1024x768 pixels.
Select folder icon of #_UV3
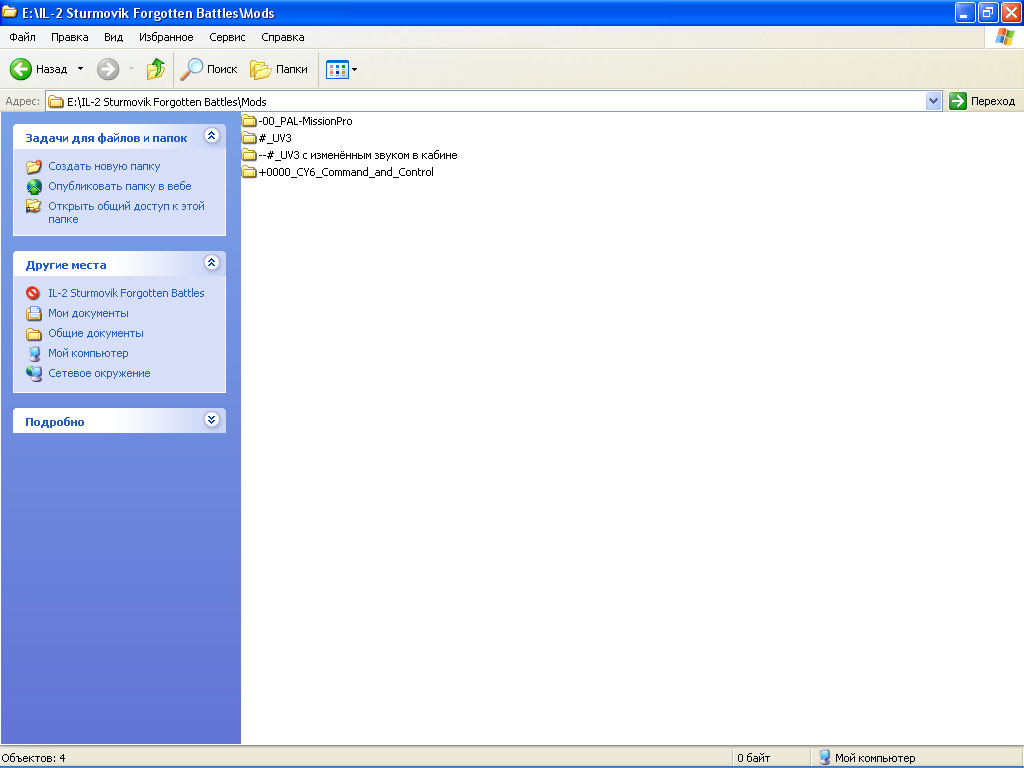tap(249, 138)
